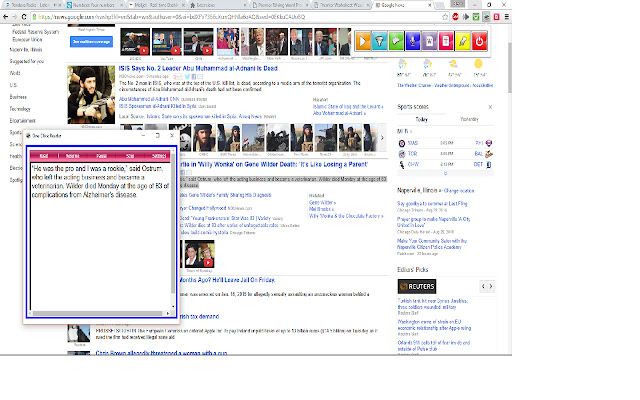Screen dimensions: 640x400
Task: Click the yellow highlighter pen icon
Action: click(463, 41)
